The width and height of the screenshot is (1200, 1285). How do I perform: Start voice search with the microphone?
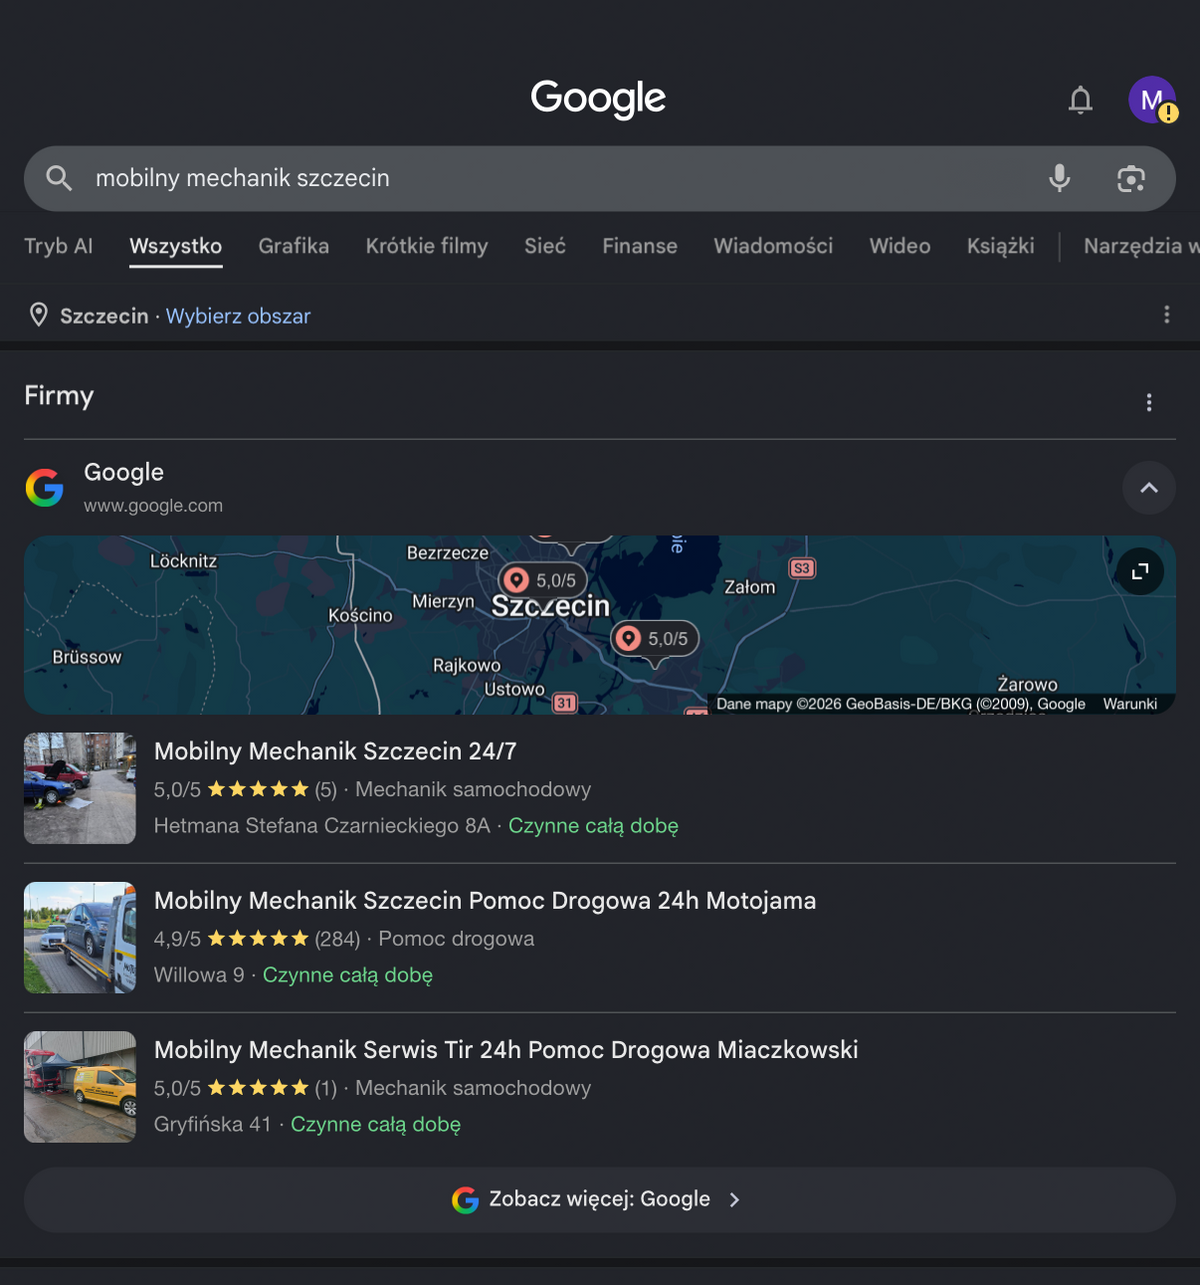coord(1059,178)
